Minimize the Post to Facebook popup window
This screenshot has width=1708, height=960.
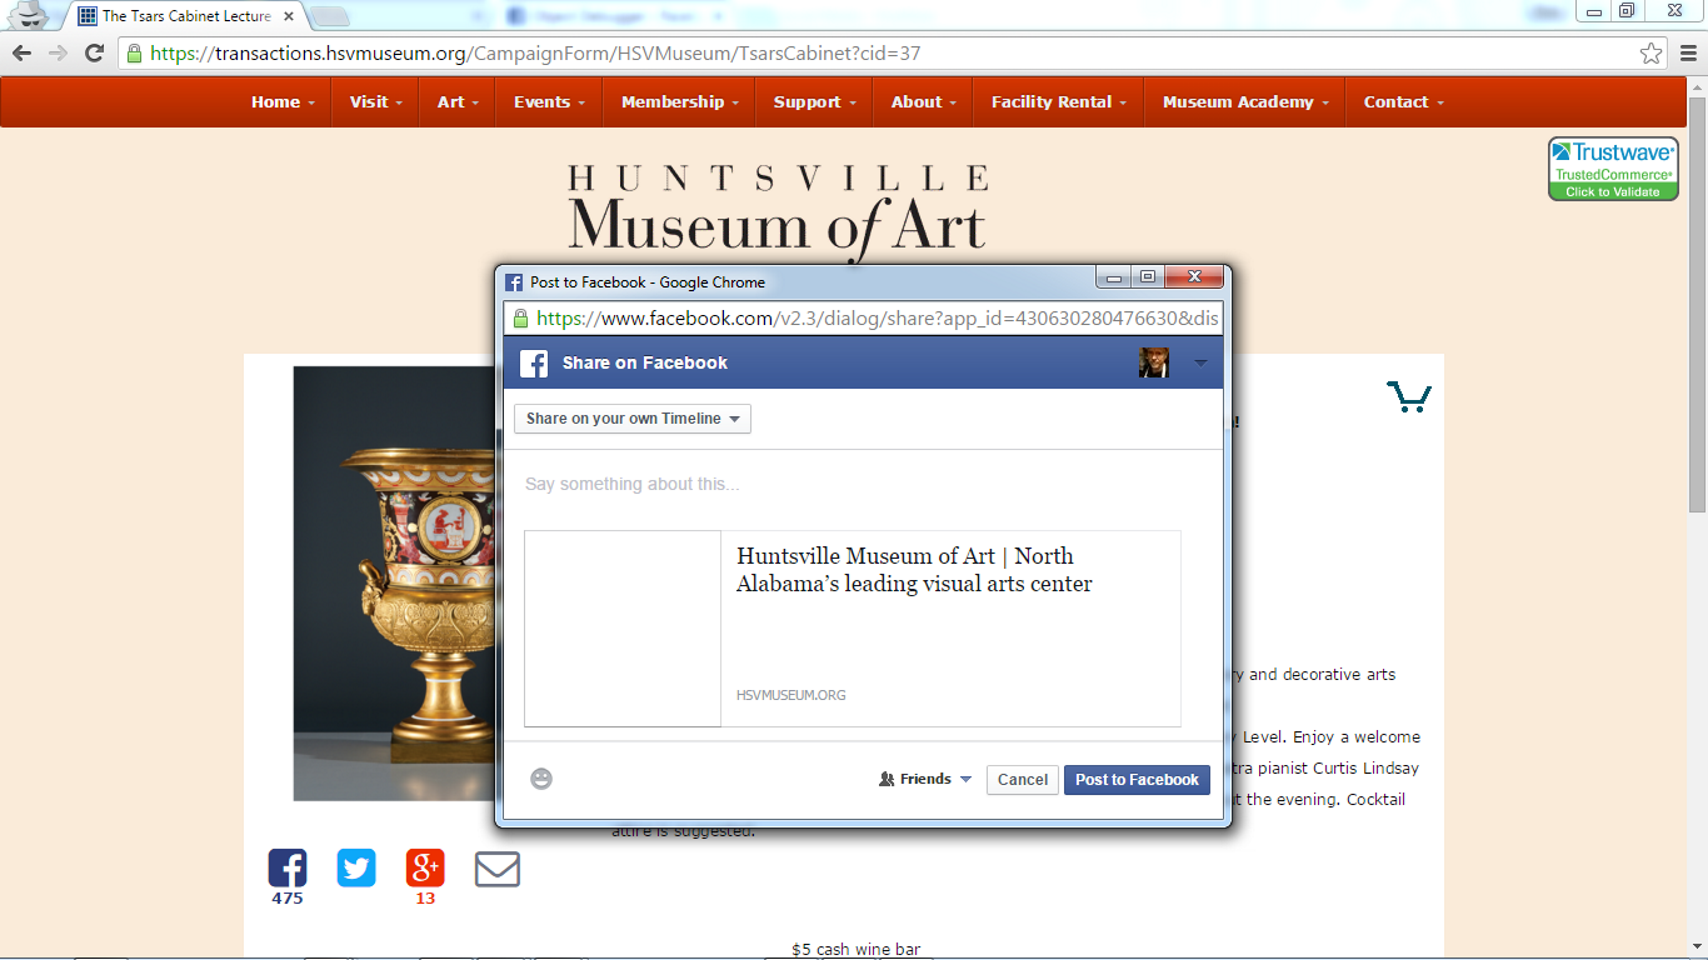click(1113, 277)
